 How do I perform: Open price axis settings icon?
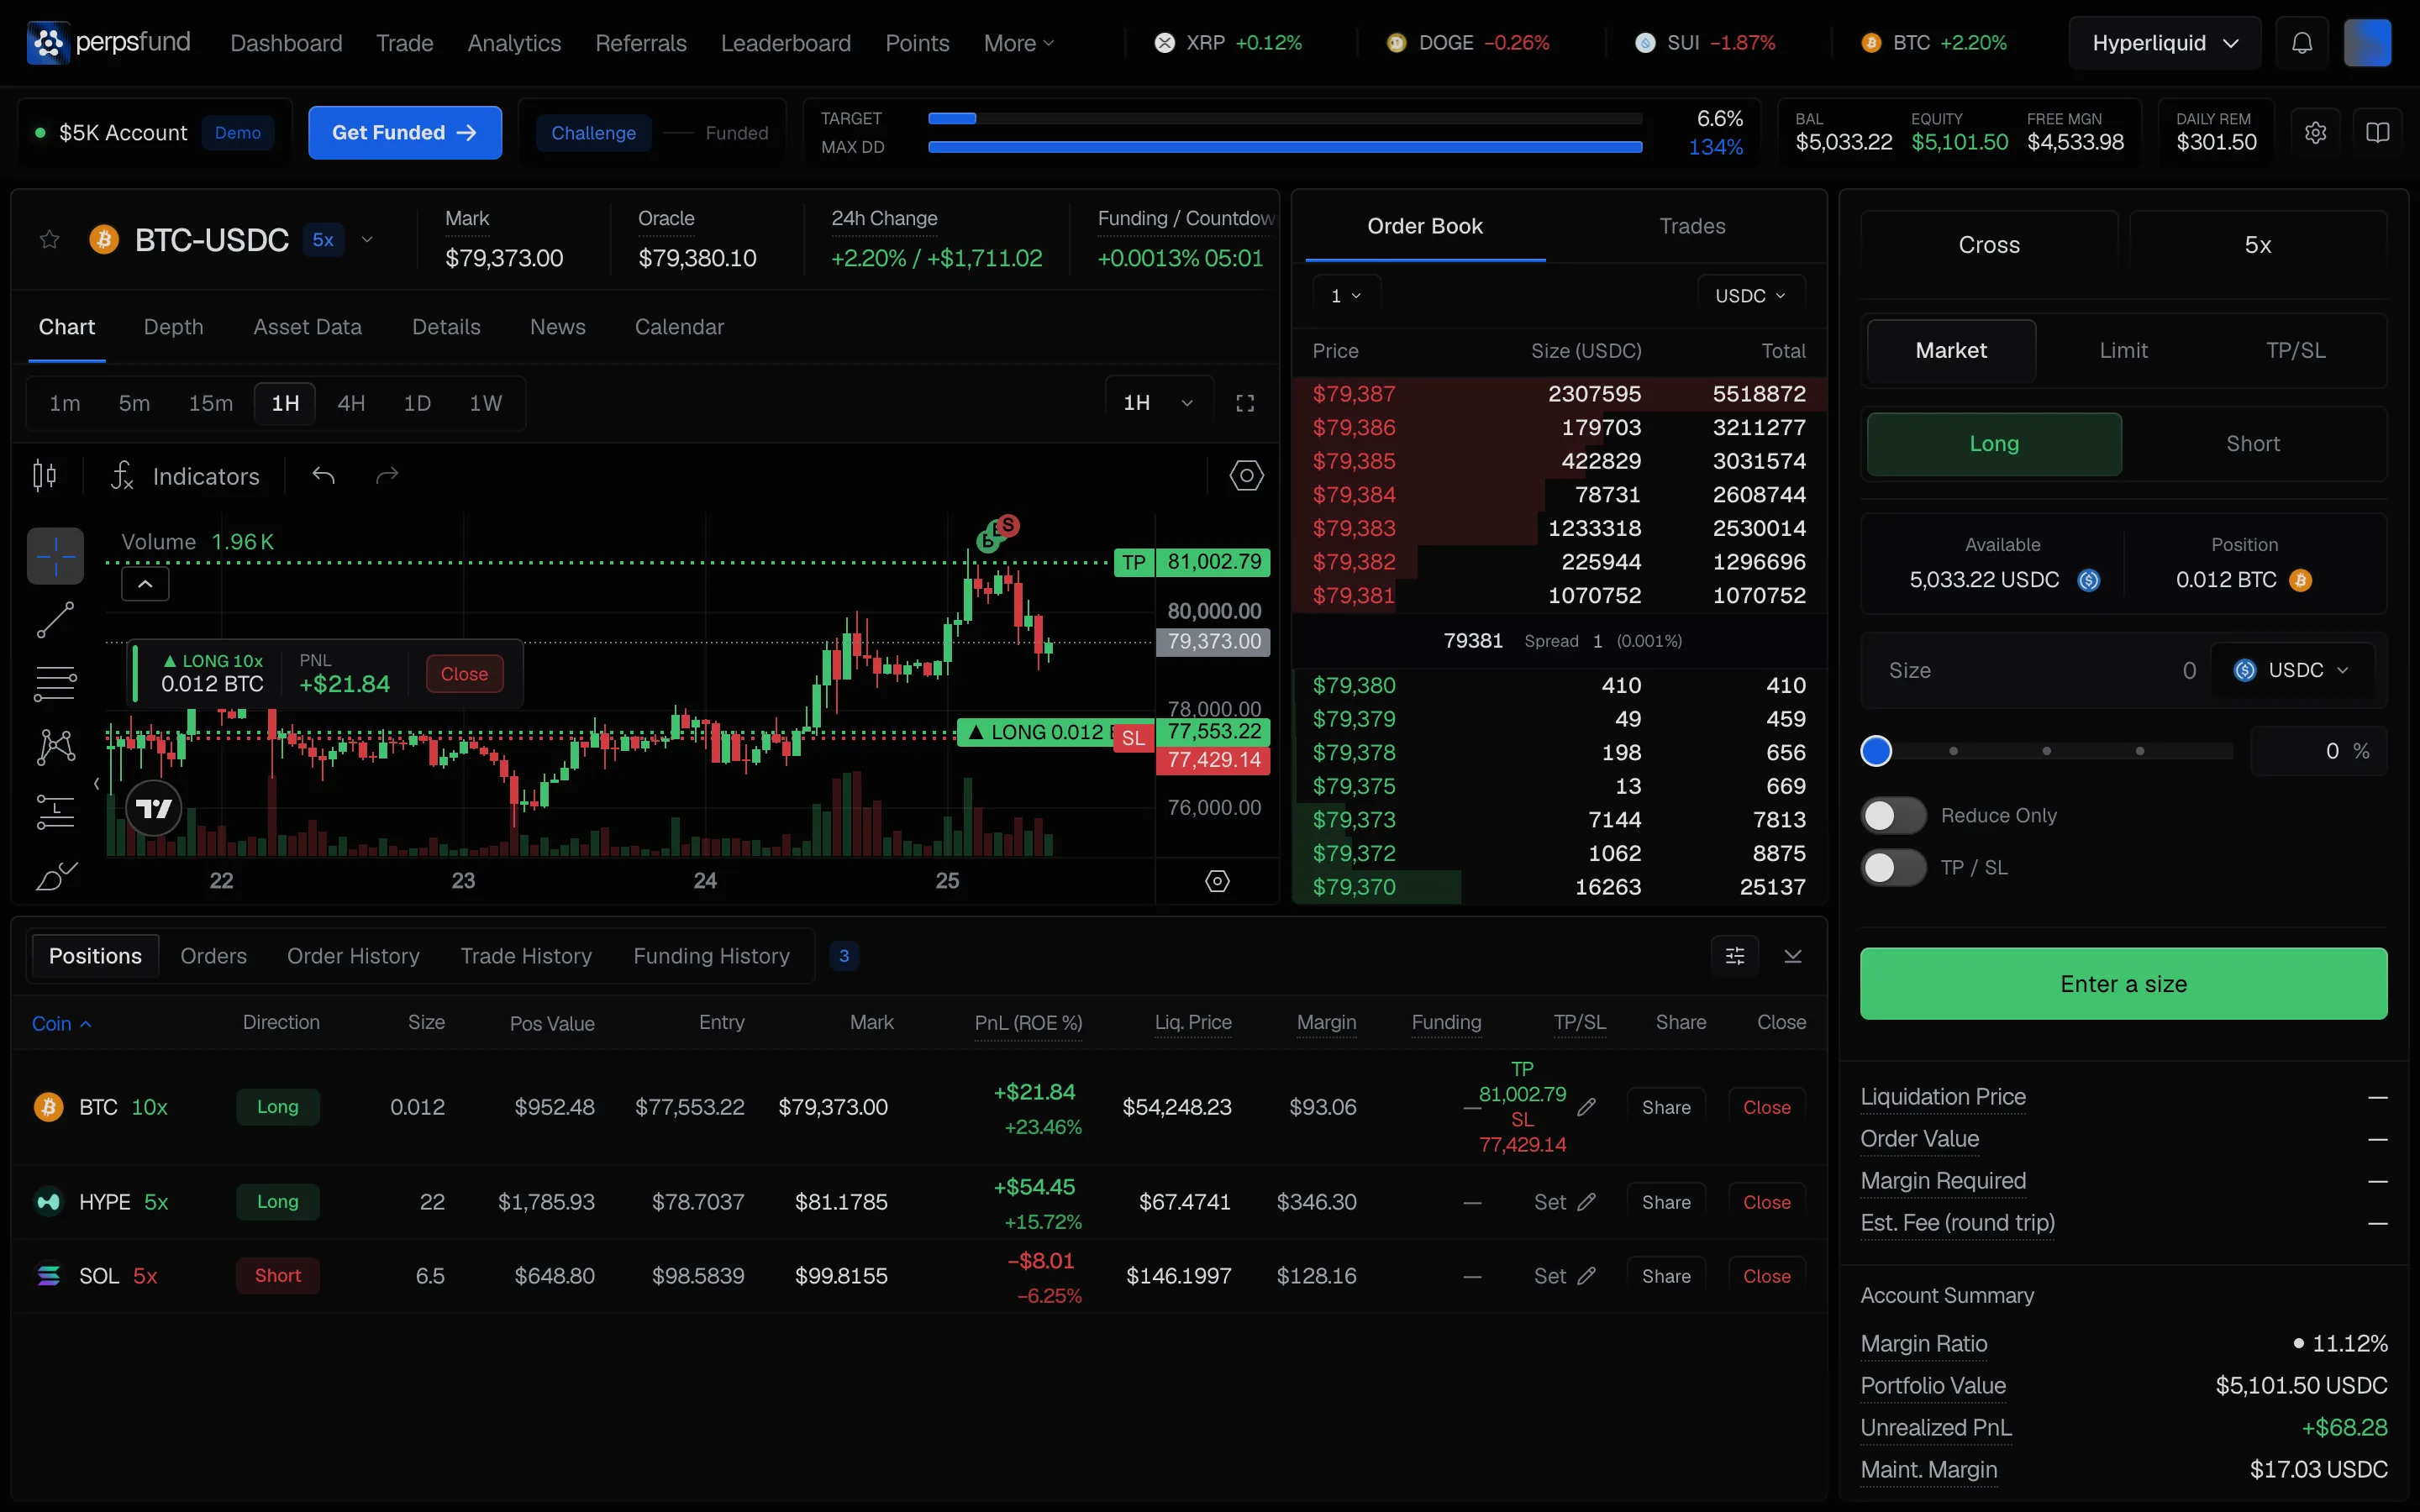1217,881
